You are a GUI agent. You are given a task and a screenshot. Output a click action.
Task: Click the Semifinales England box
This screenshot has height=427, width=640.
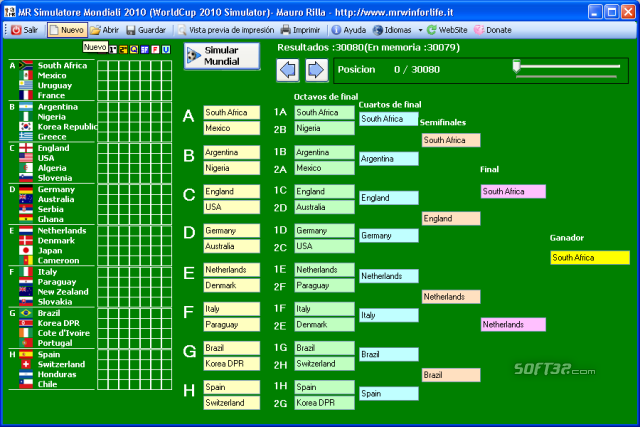pos(451,218)
